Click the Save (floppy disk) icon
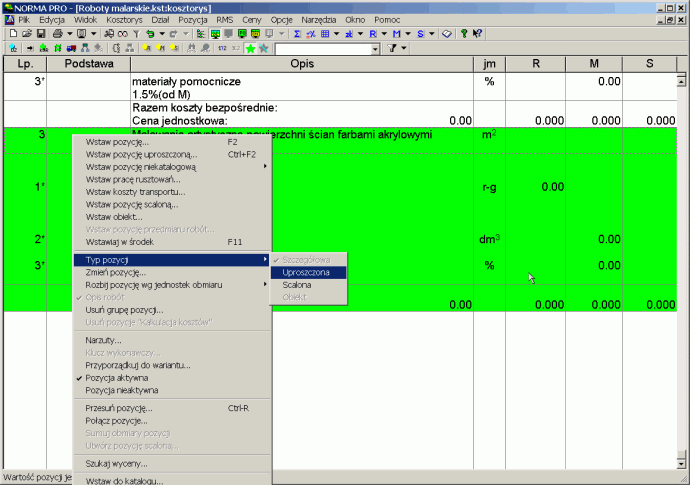Viewport: 690px width, 485px height. click(x=40, y=34)
